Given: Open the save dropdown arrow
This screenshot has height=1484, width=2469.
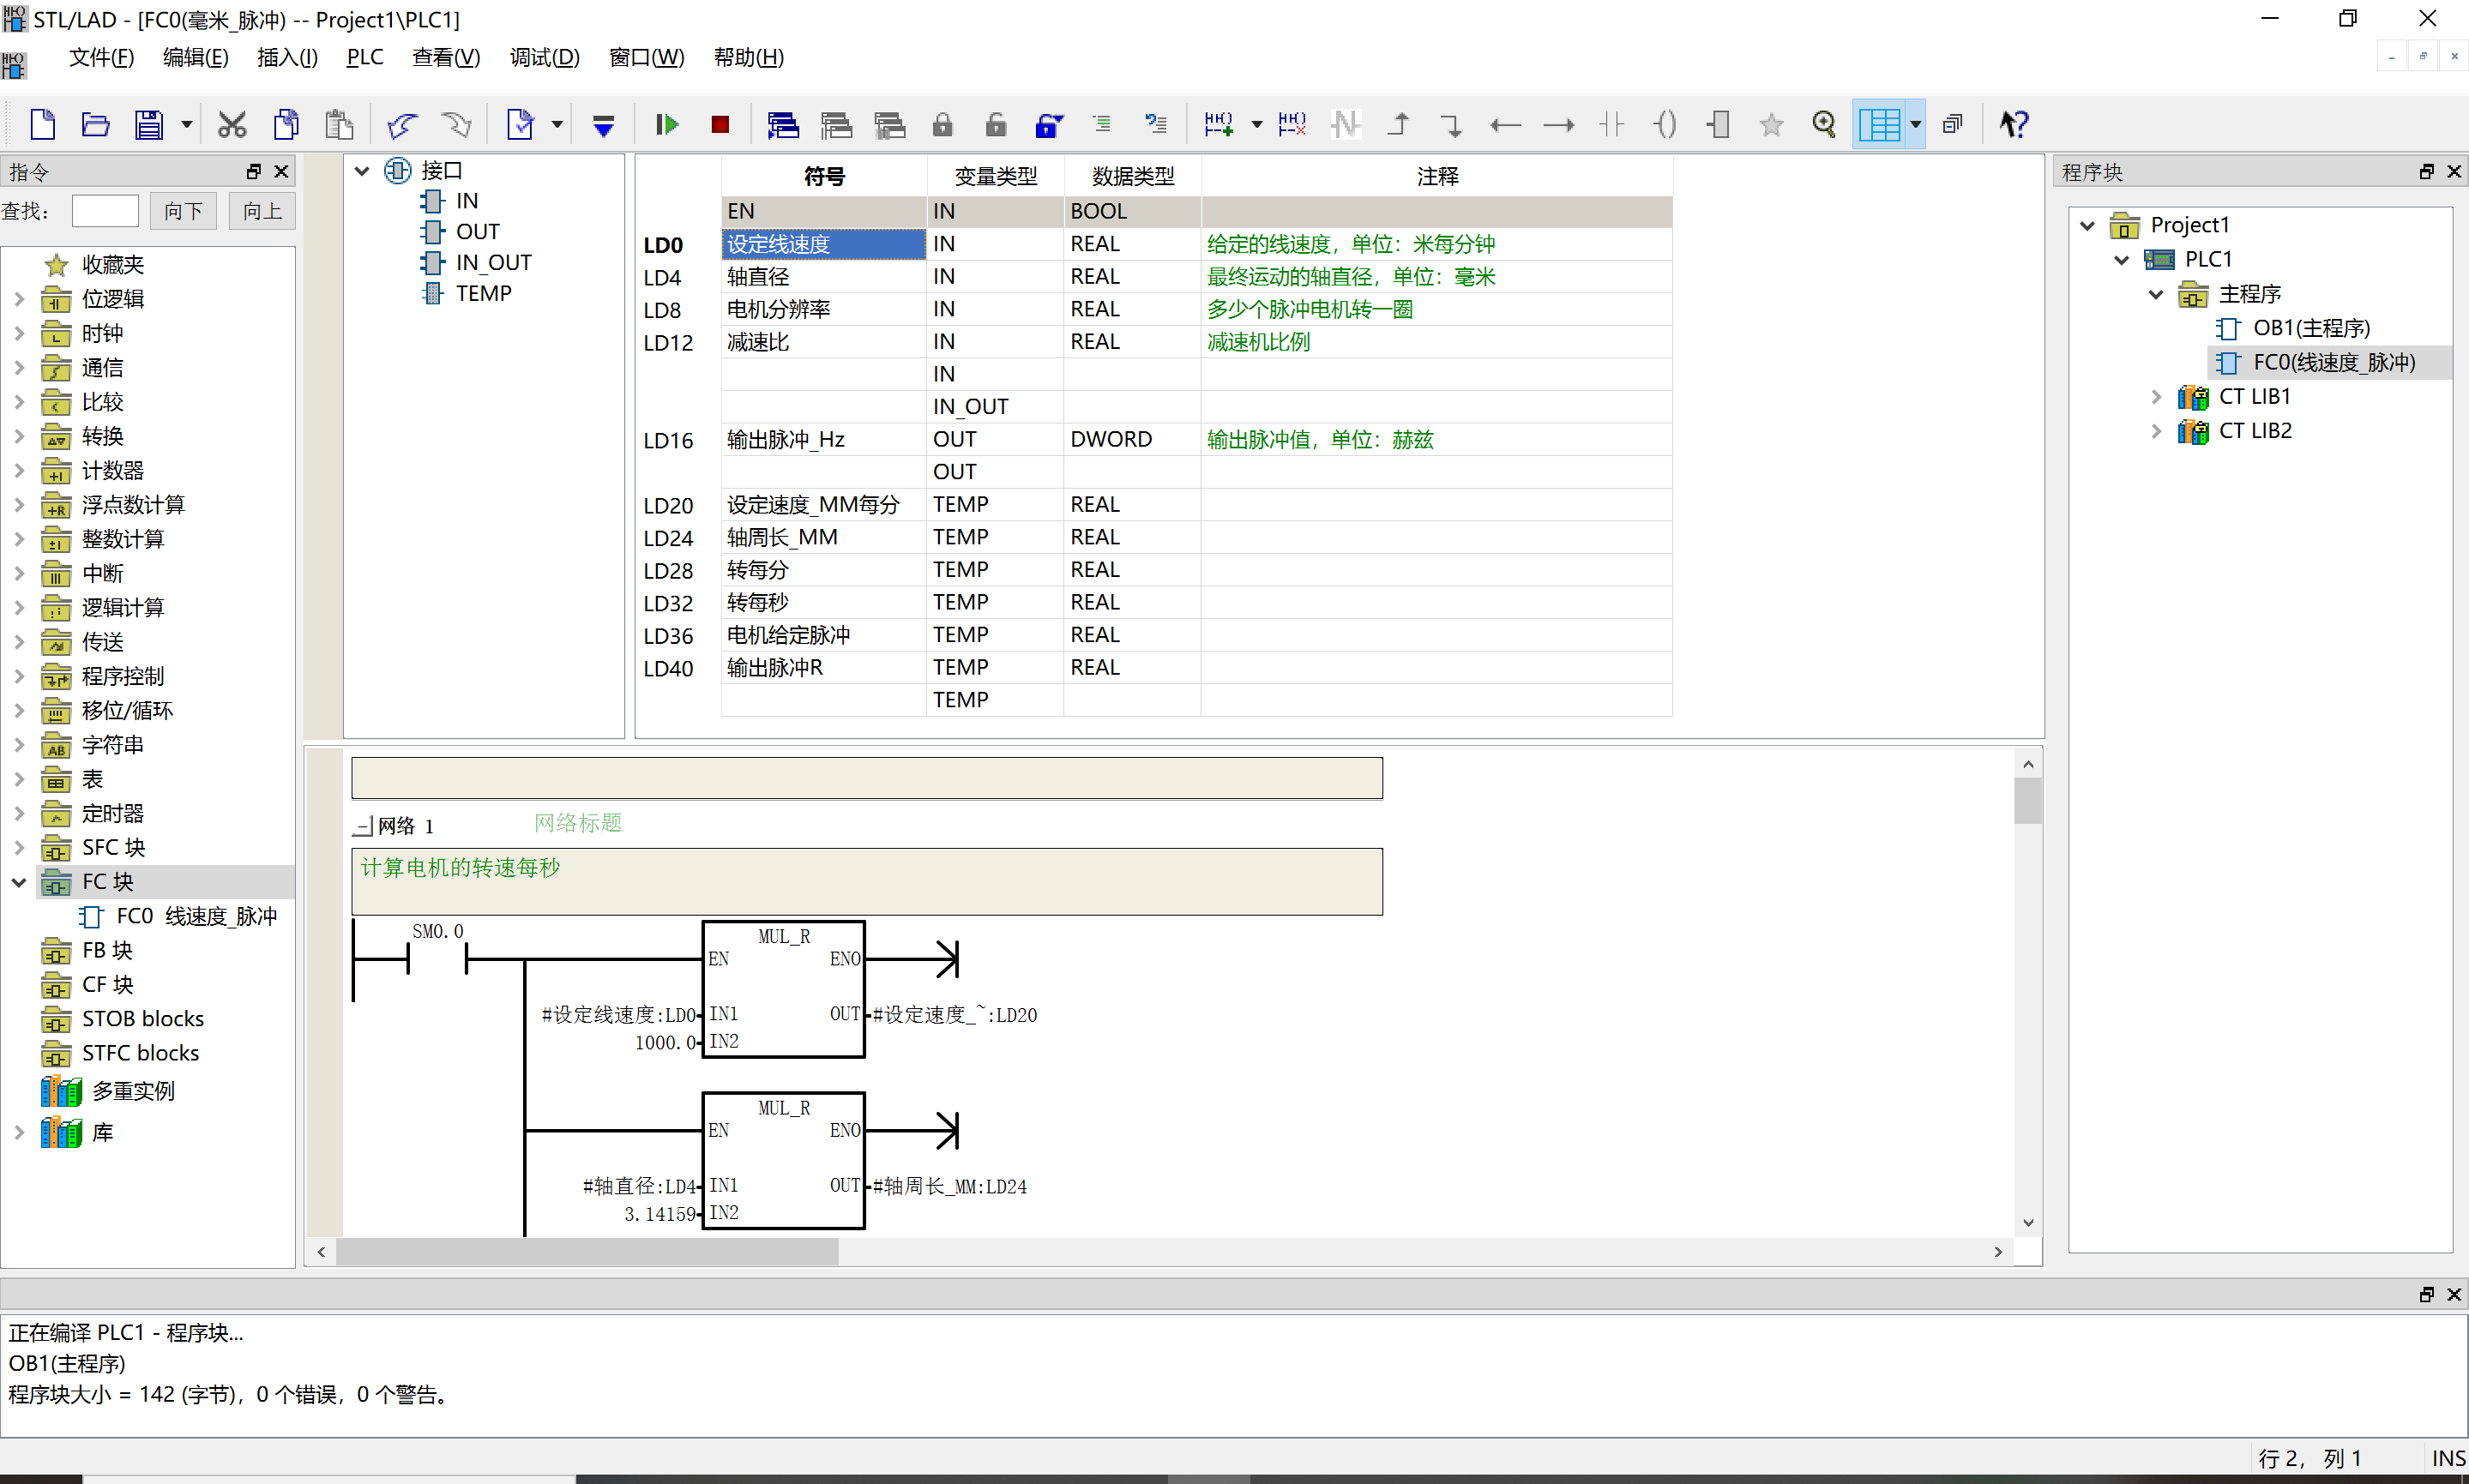Looking at the screenshot, I should tap(186, 124).
